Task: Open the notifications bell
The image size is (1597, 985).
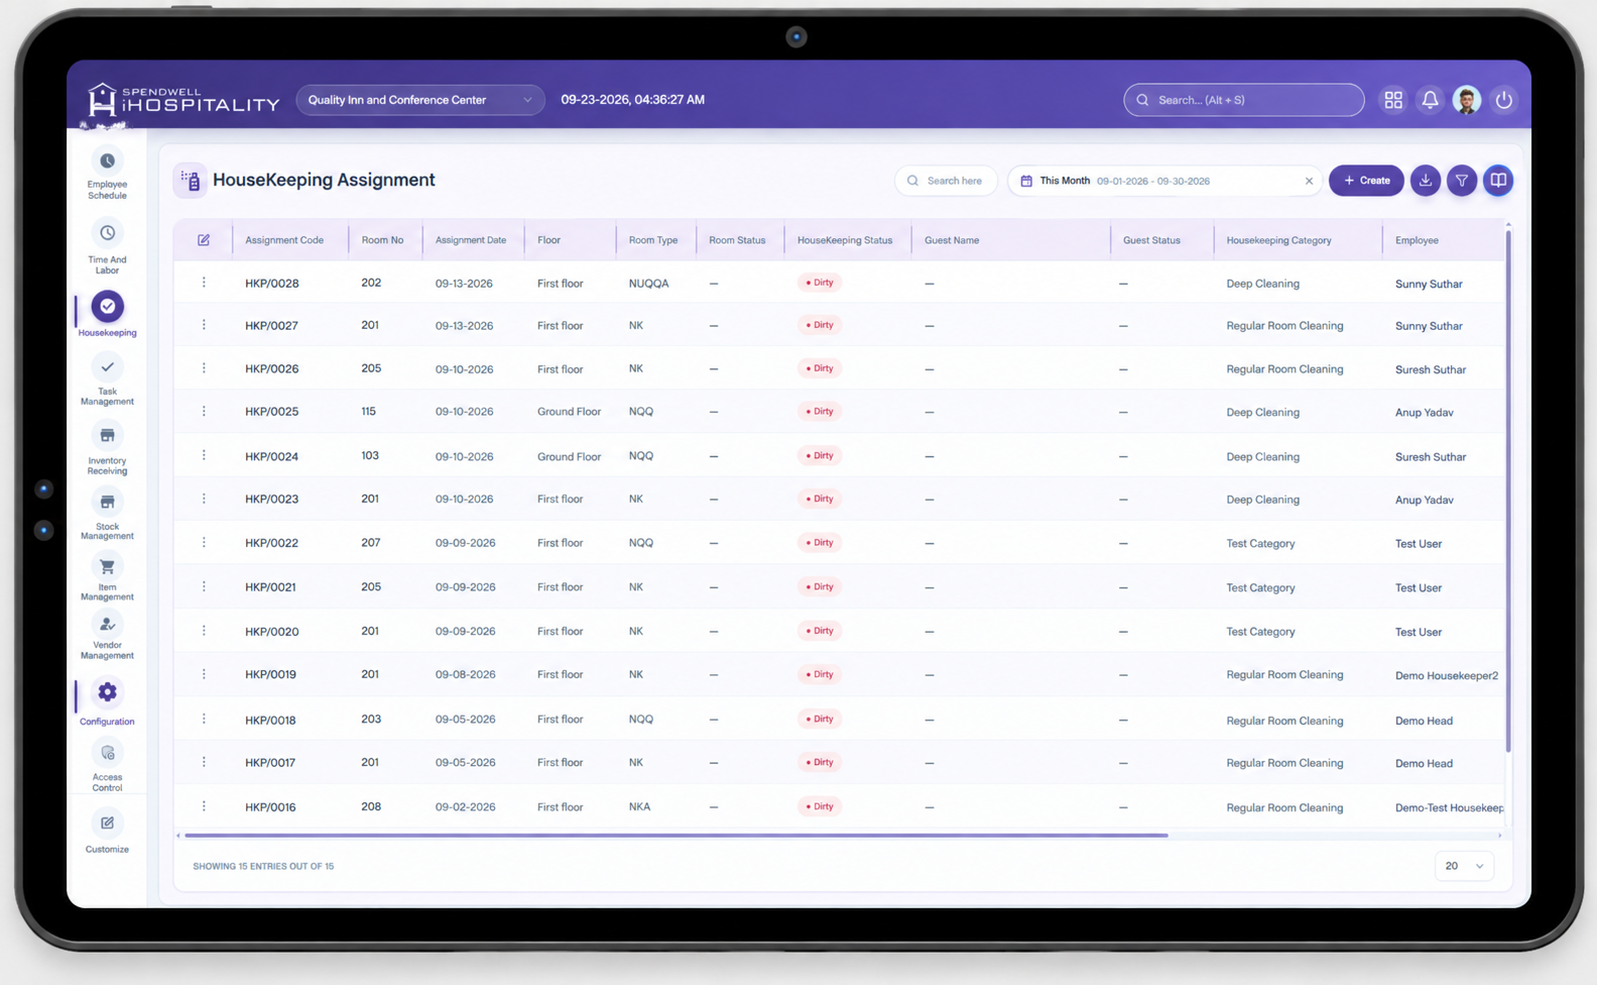Action: pos(1430,100)
